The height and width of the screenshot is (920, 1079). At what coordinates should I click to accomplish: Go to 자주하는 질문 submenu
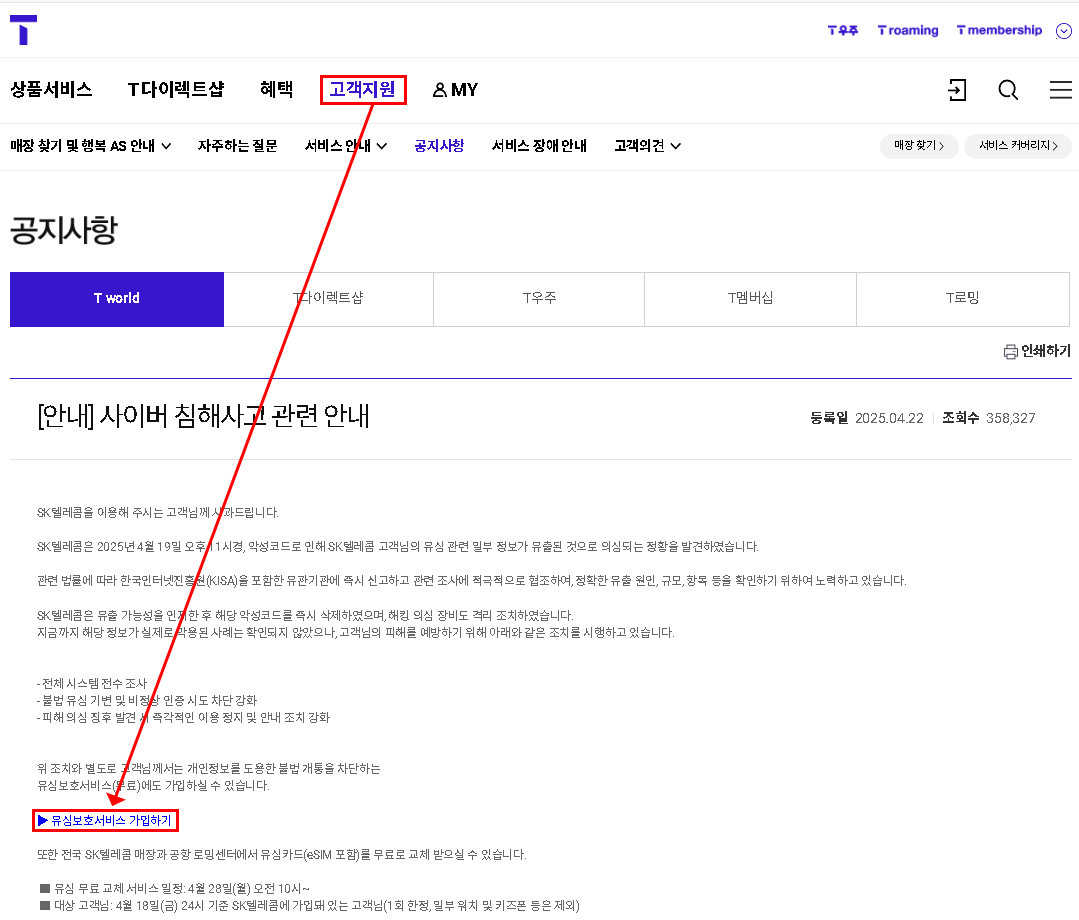237,146
